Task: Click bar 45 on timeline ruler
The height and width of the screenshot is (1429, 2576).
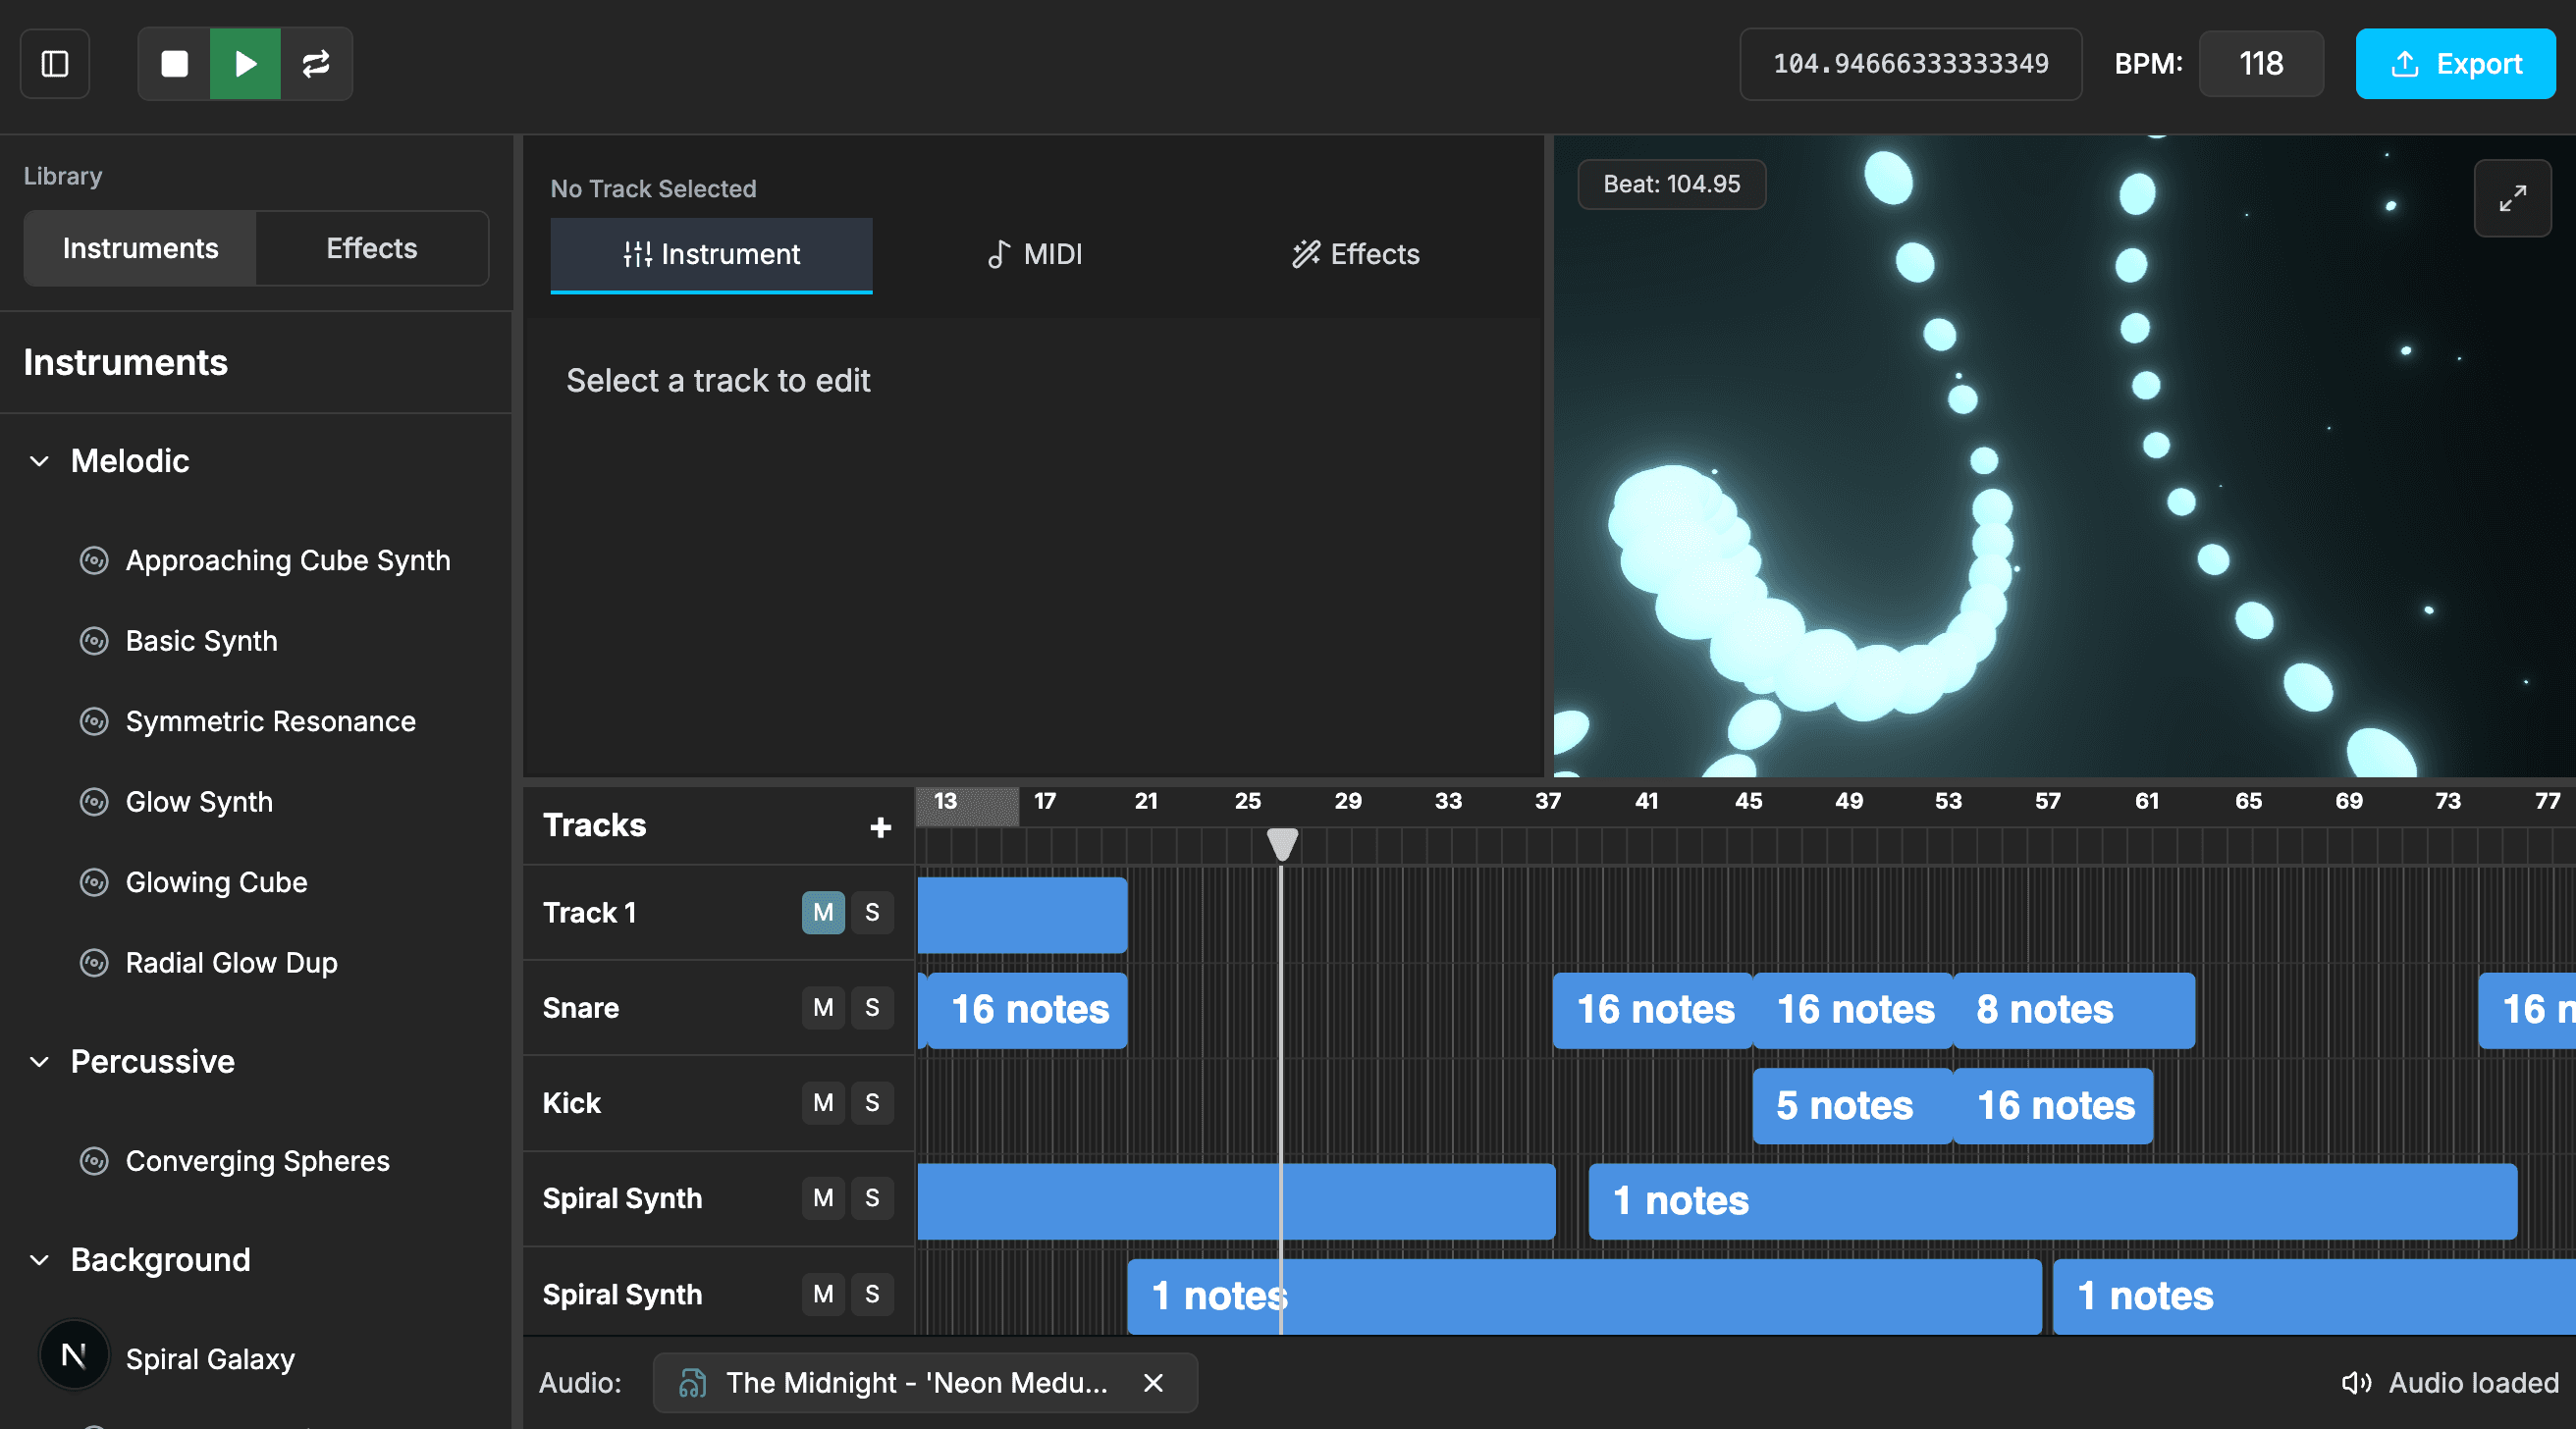Action: click(x=1748, y=801)
